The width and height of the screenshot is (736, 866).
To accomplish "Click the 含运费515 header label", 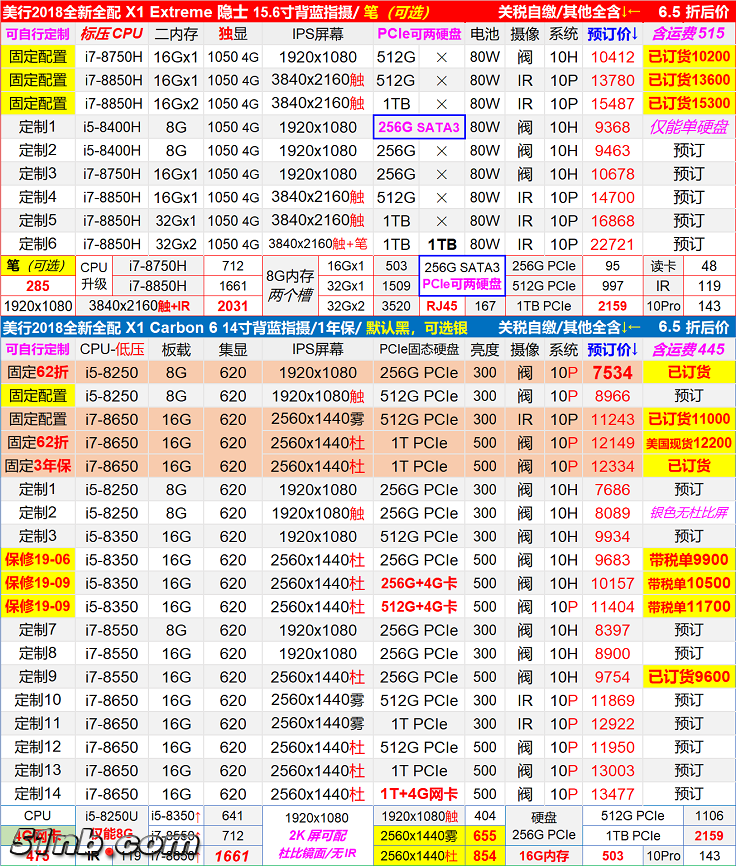I will click(688, 33).
